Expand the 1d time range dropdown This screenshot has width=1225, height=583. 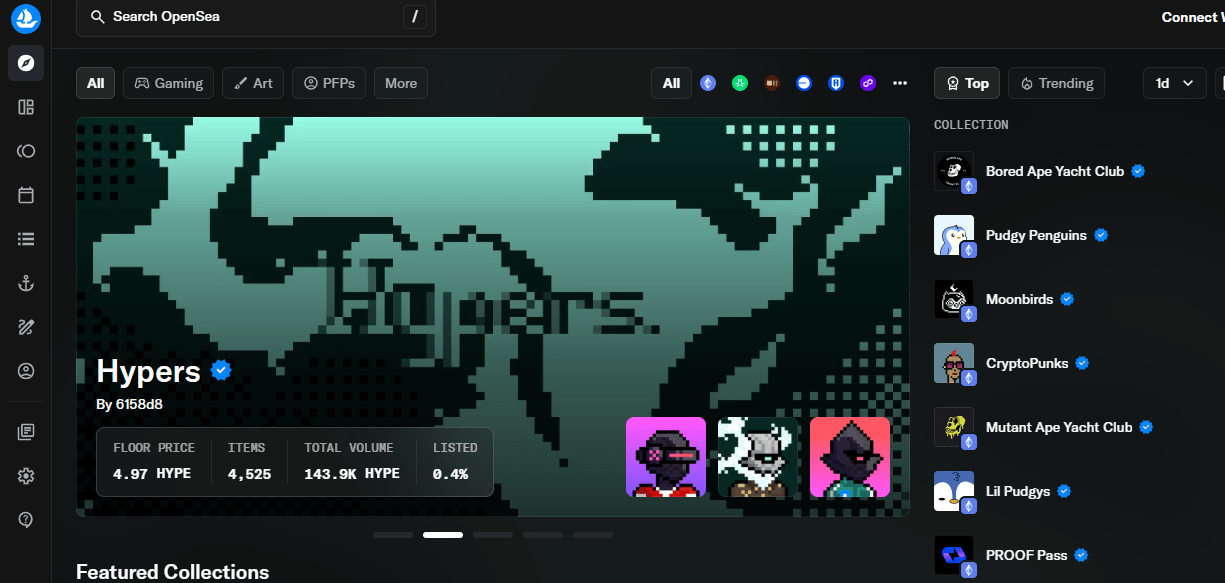(1174, 83)
